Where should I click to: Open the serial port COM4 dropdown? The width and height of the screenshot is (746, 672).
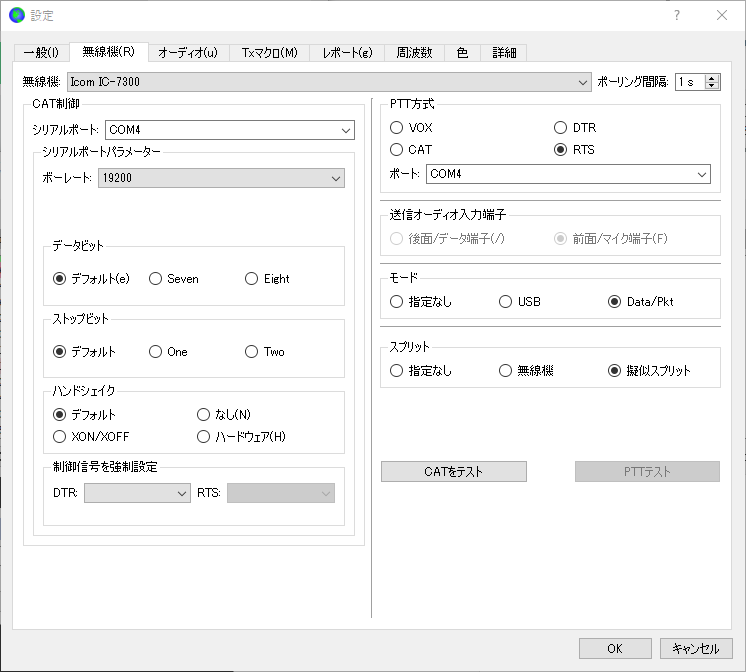[230, 130]
